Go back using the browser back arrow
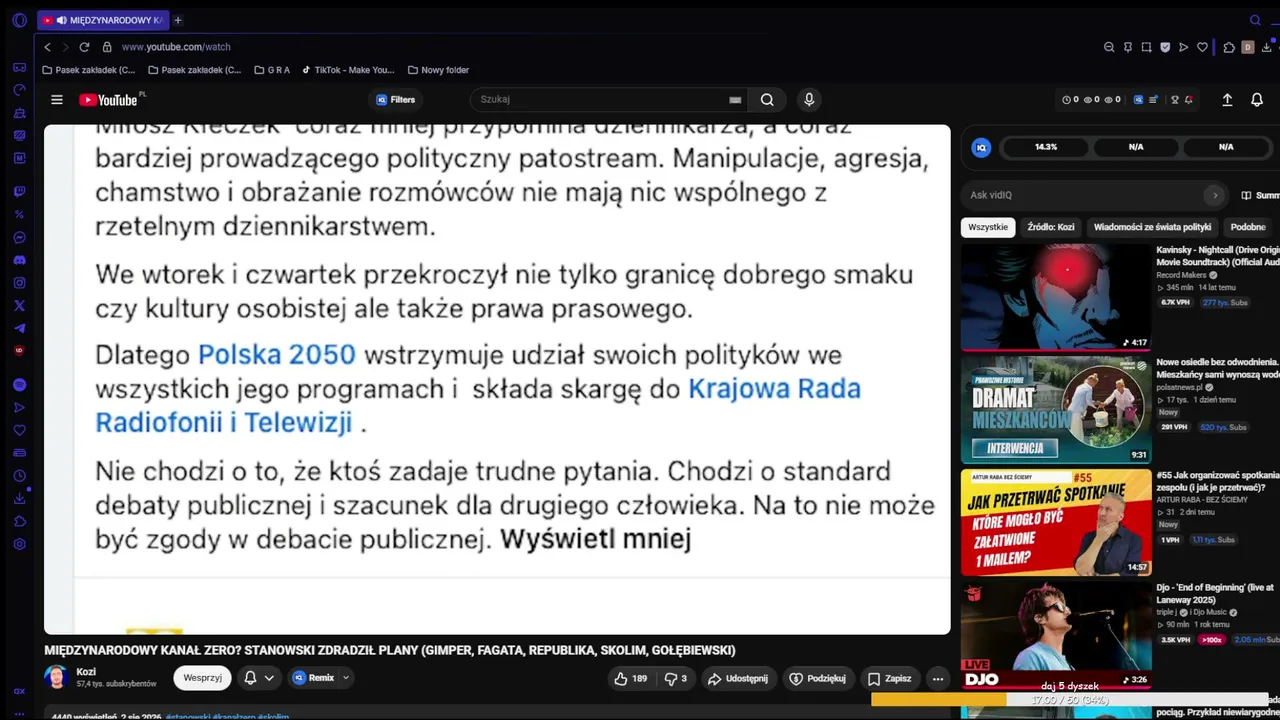The width and height of the screenshot is (1280, 720). click(47, 47)
